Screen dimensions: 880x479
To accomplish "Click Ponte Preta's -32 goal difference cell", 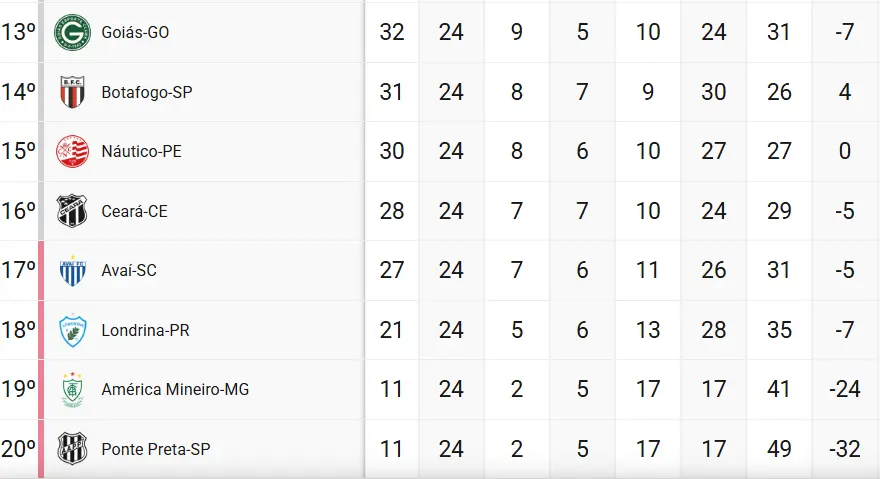I will 845,449.
